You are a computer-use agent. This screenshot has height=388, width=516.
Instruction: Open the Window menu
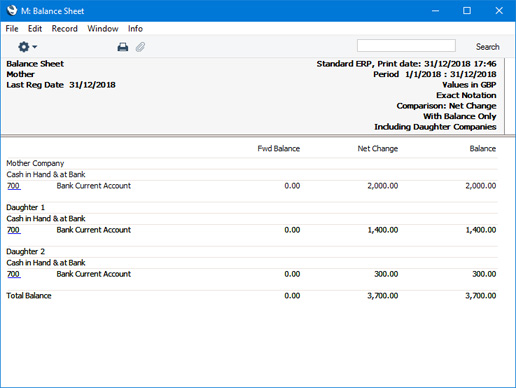pyautogui.click(x=103, y=29)
